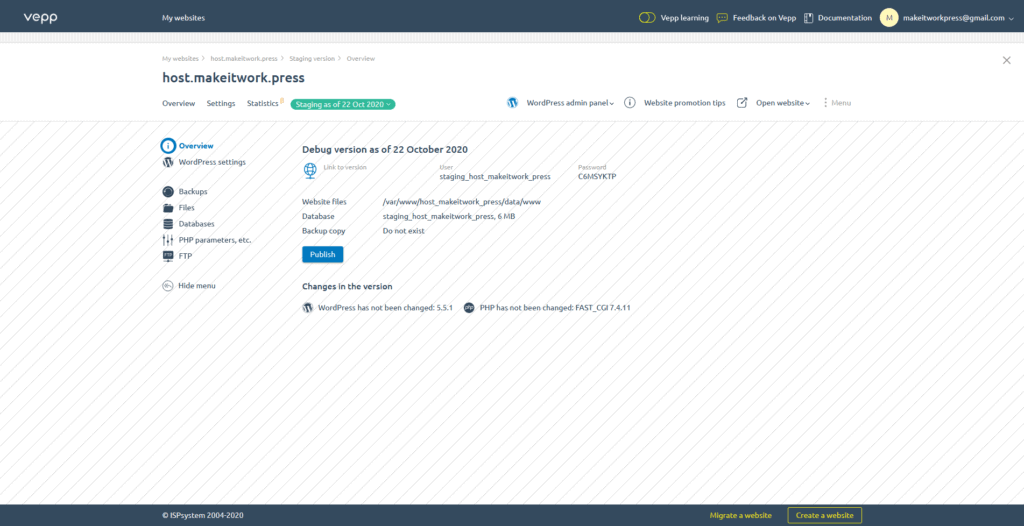Open PHP parameters, etc. section
This screenshot has height=526, width=1024.
click(x=215, y=240)
